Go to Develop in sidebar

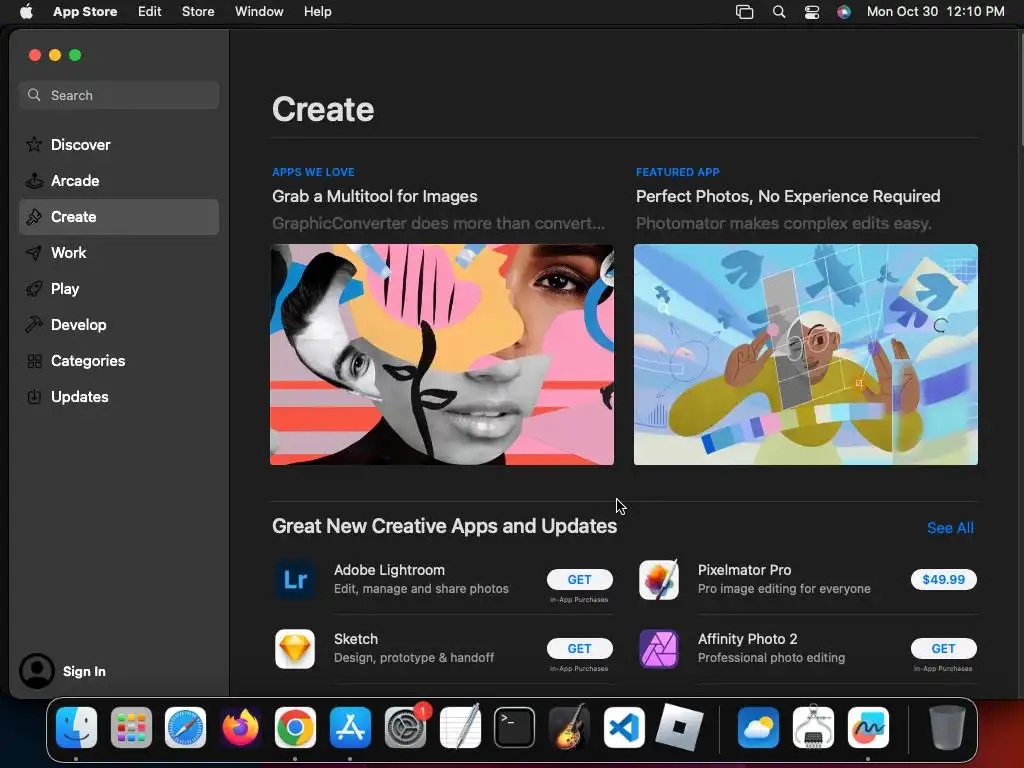click(x=119, y=325)
